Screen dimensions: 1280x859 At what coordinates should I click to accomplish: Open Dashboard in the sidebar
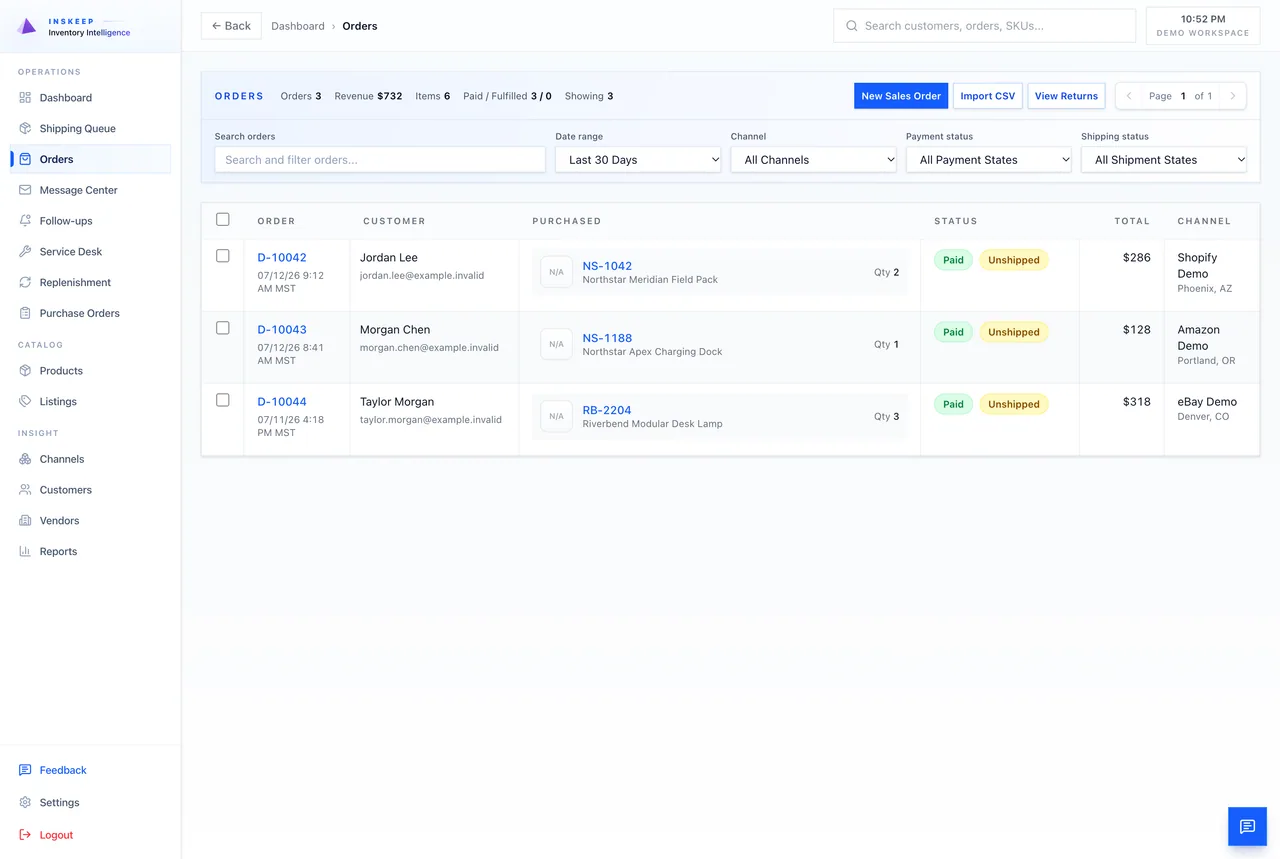tap(90, 98)
